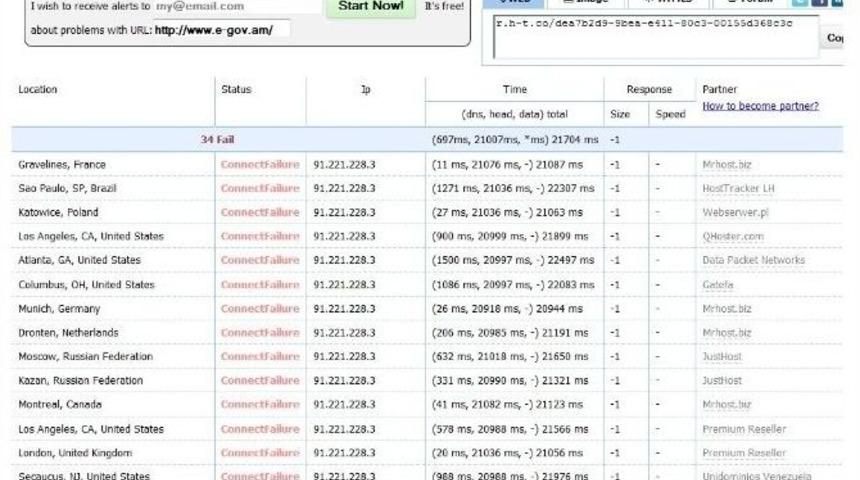Click ConnectFailure status in the Katowice row
Screen dimensions: 860x480
click(260, 213)
